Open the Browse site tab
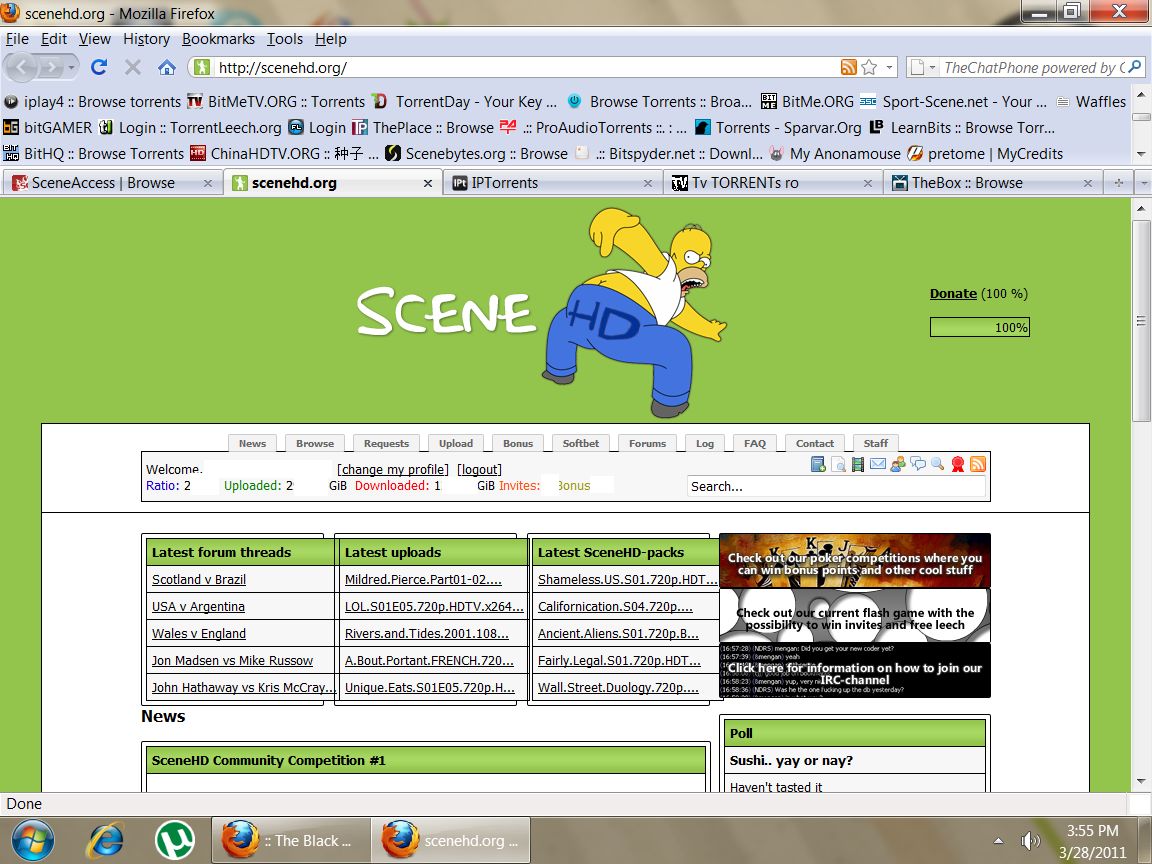1152x864 pixels. click(314, 443)
